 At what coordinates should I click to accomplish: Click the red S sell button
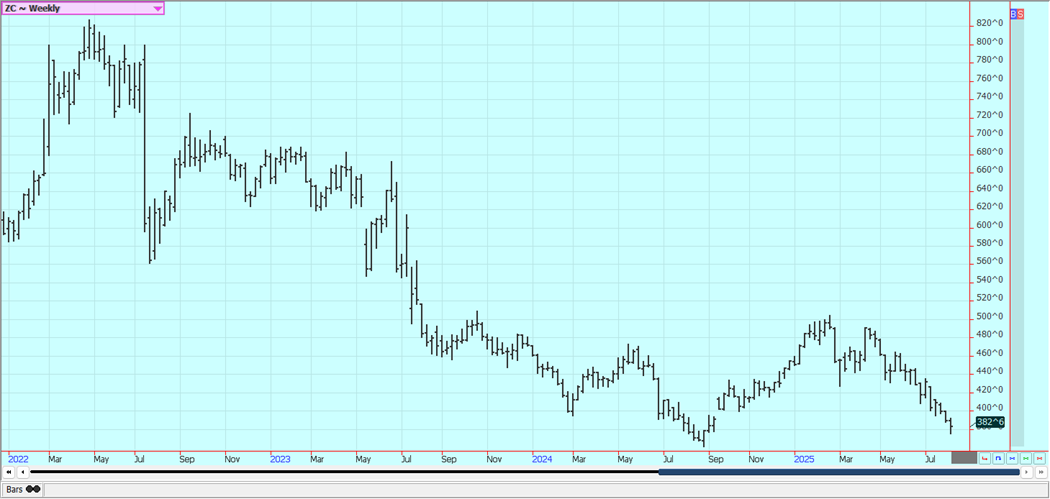click(x=1021, y=13)
